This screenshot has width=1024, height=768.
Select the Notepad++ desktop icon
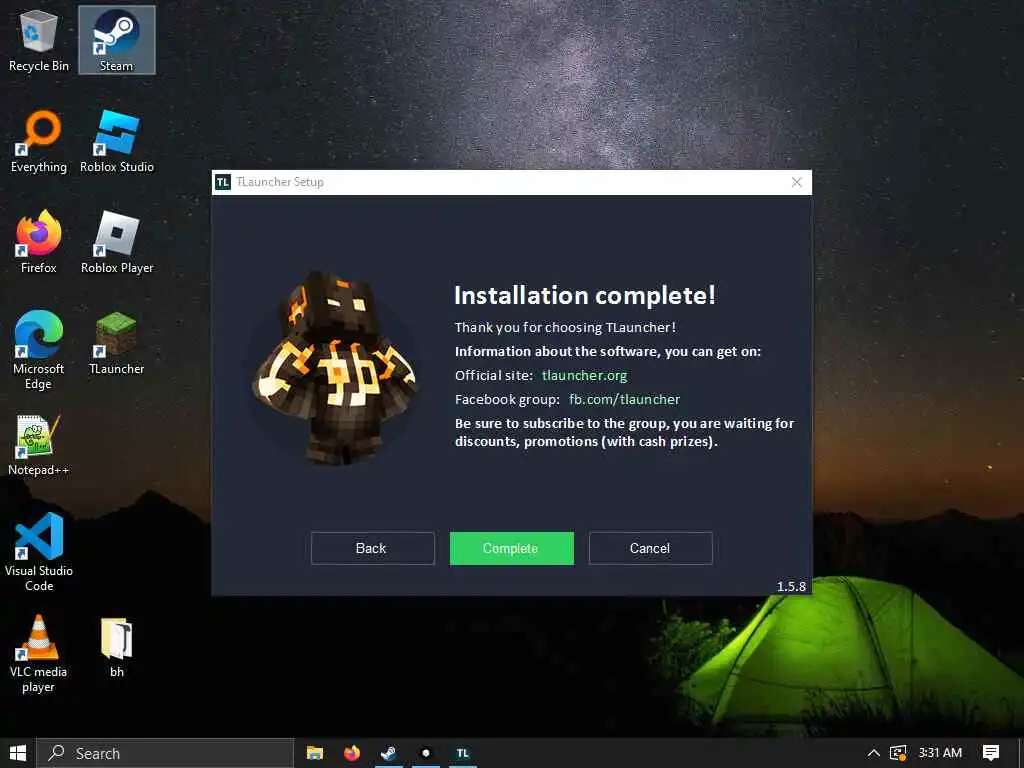pos(39,445)
